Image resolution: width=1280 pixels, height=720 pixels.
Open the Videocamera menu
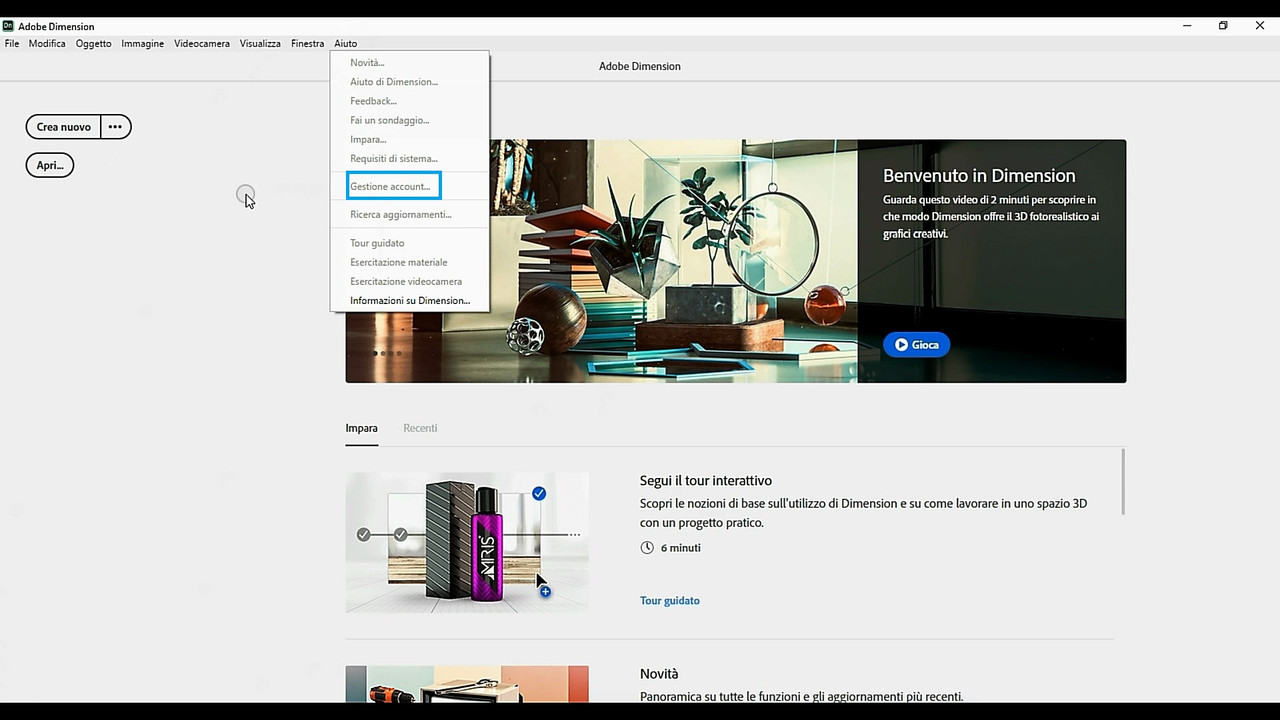pos(202,44)
